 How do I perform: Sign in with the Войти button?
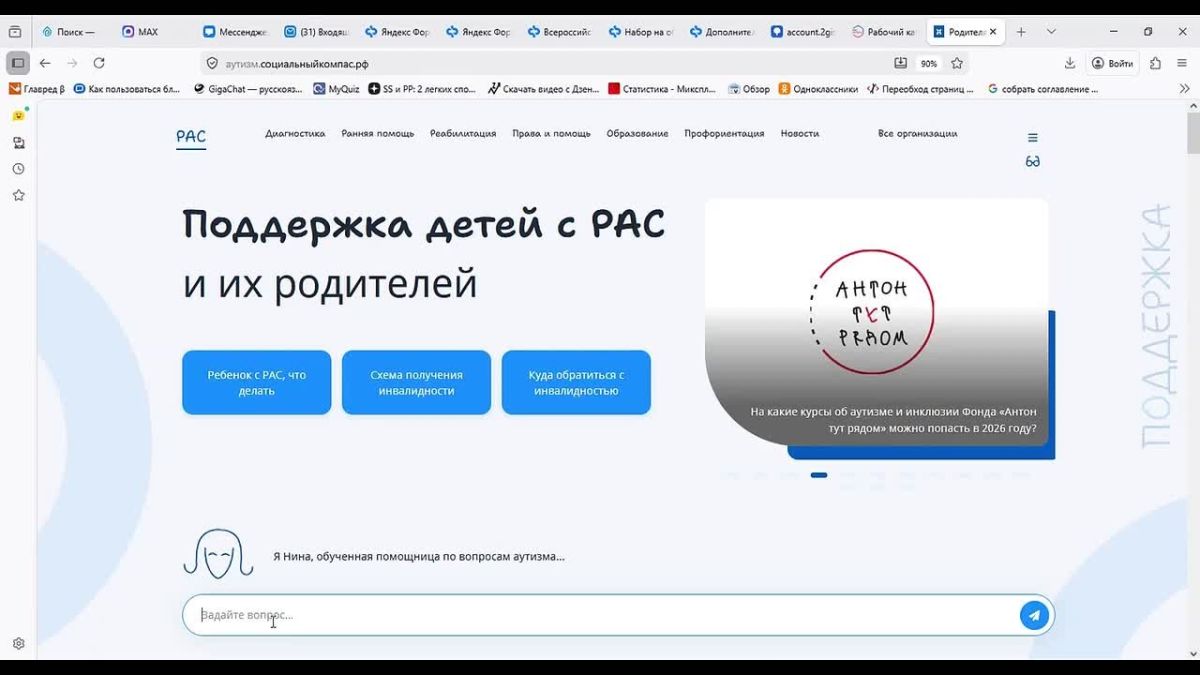[x=1113, y=63]
